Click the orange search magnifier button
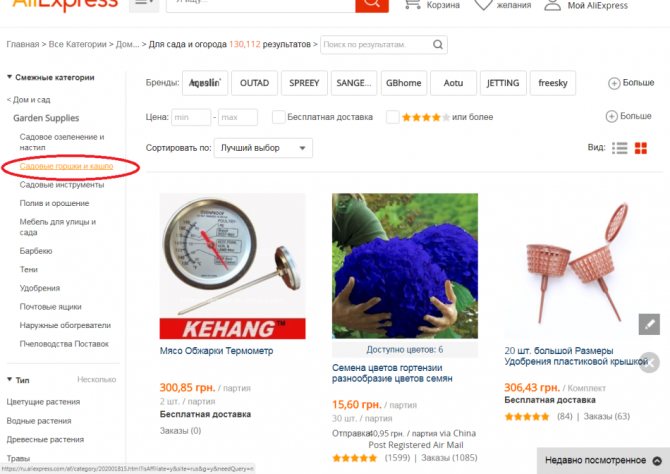The image size is (670, 474). 372,4
